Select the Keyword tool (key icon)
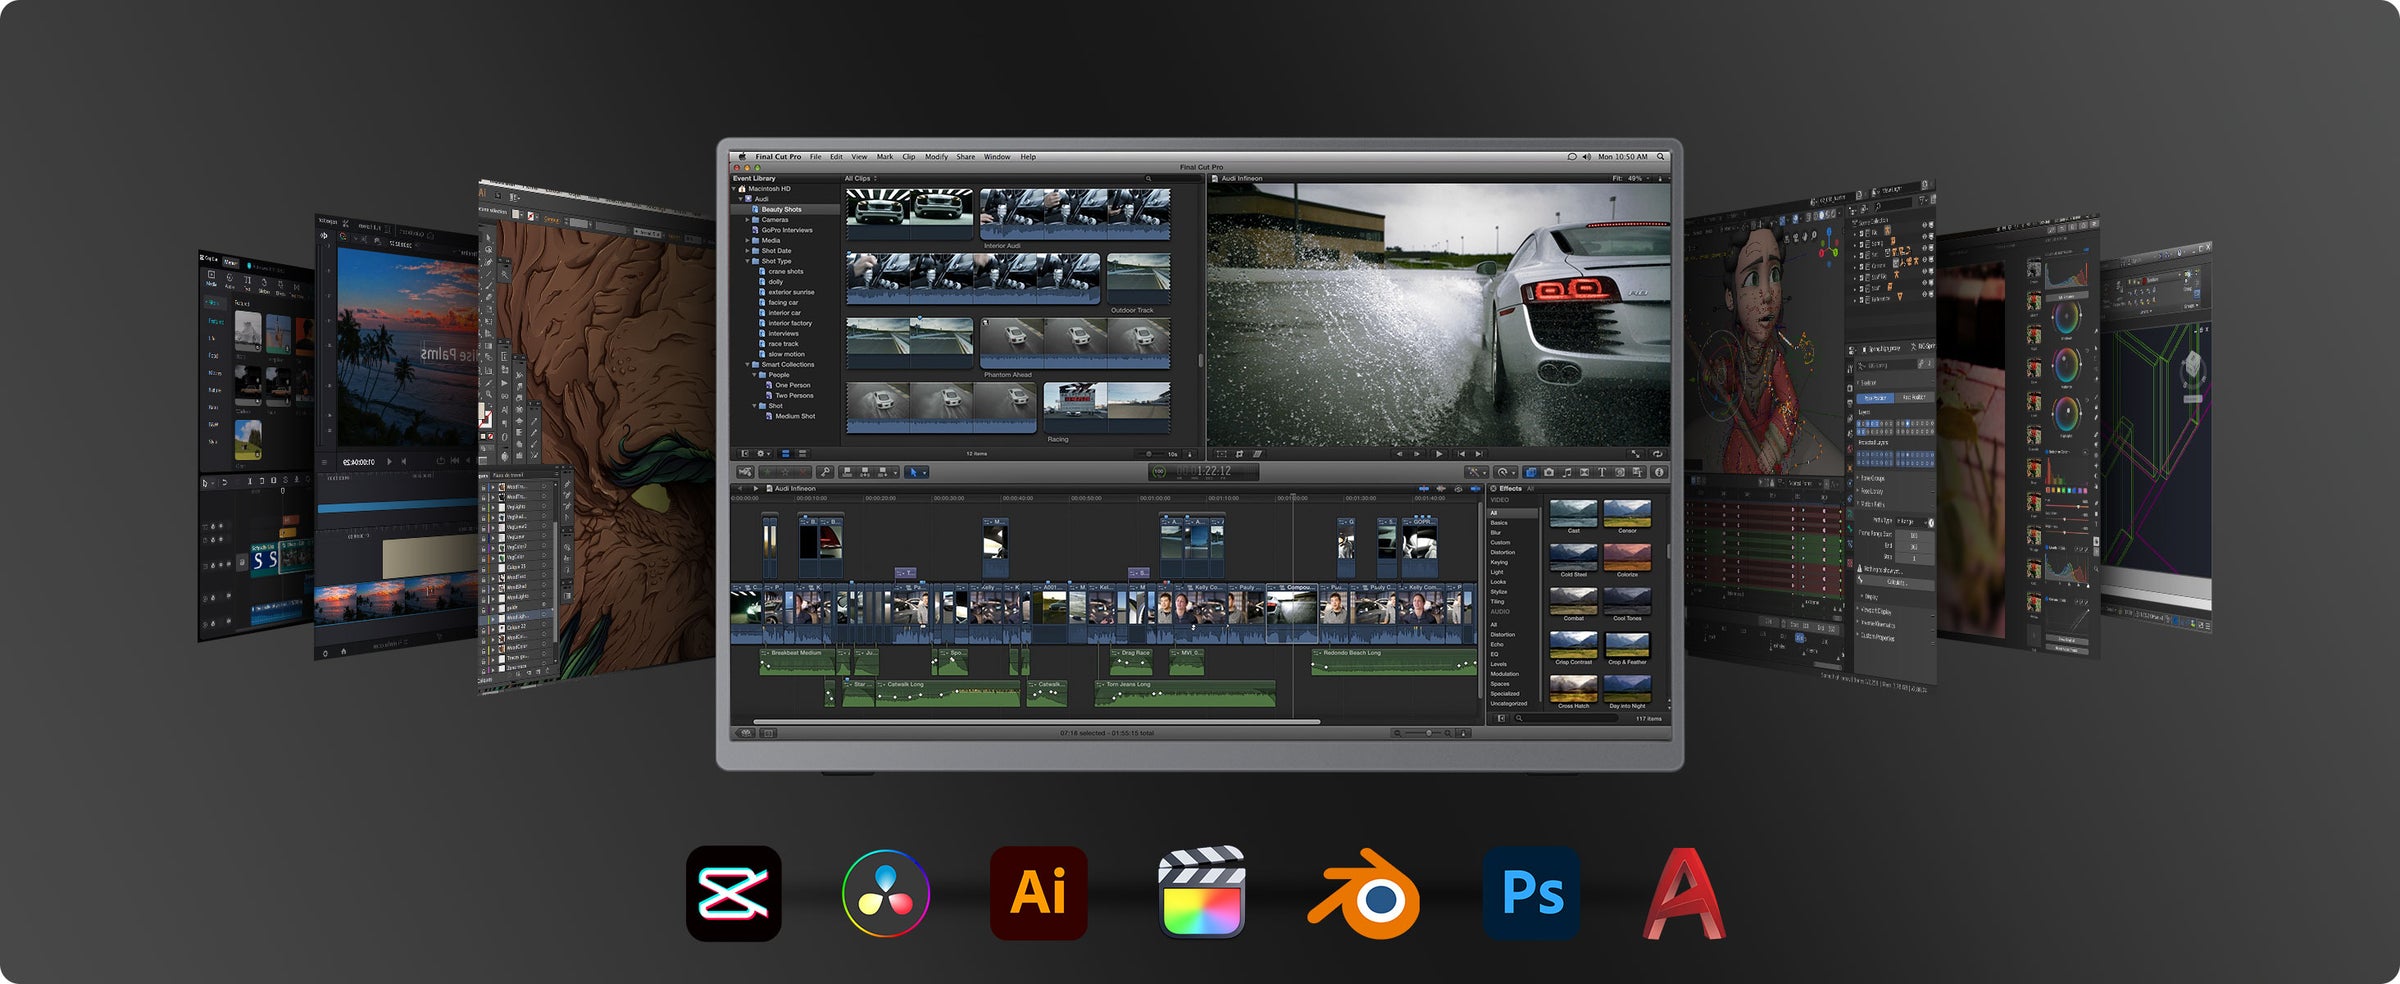2400x984 pixels. [x=825, y=472]
